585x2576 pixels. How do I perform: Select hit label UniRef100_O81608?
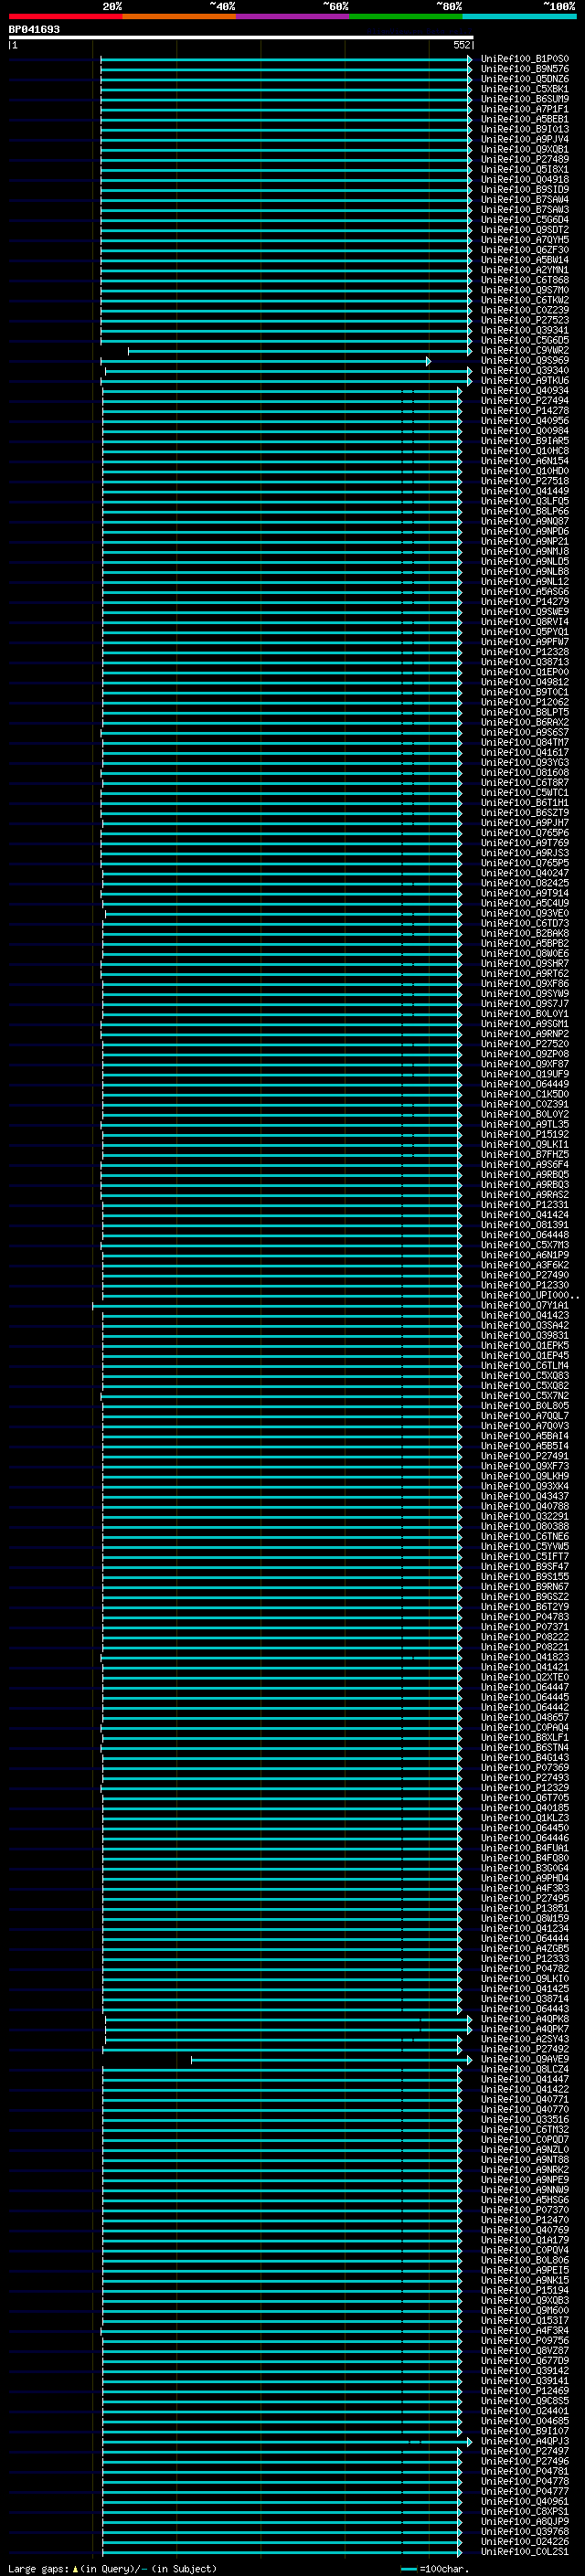pyautogui.click(x=525, y=772)
